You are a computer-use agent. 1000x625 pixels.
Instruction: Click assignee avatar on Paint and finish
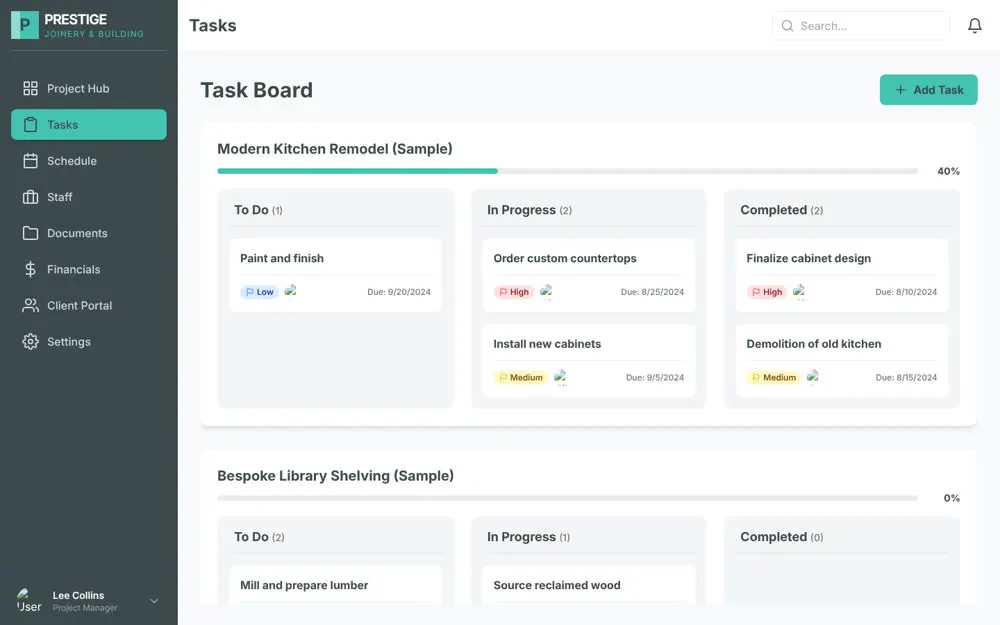pos(290,291)
